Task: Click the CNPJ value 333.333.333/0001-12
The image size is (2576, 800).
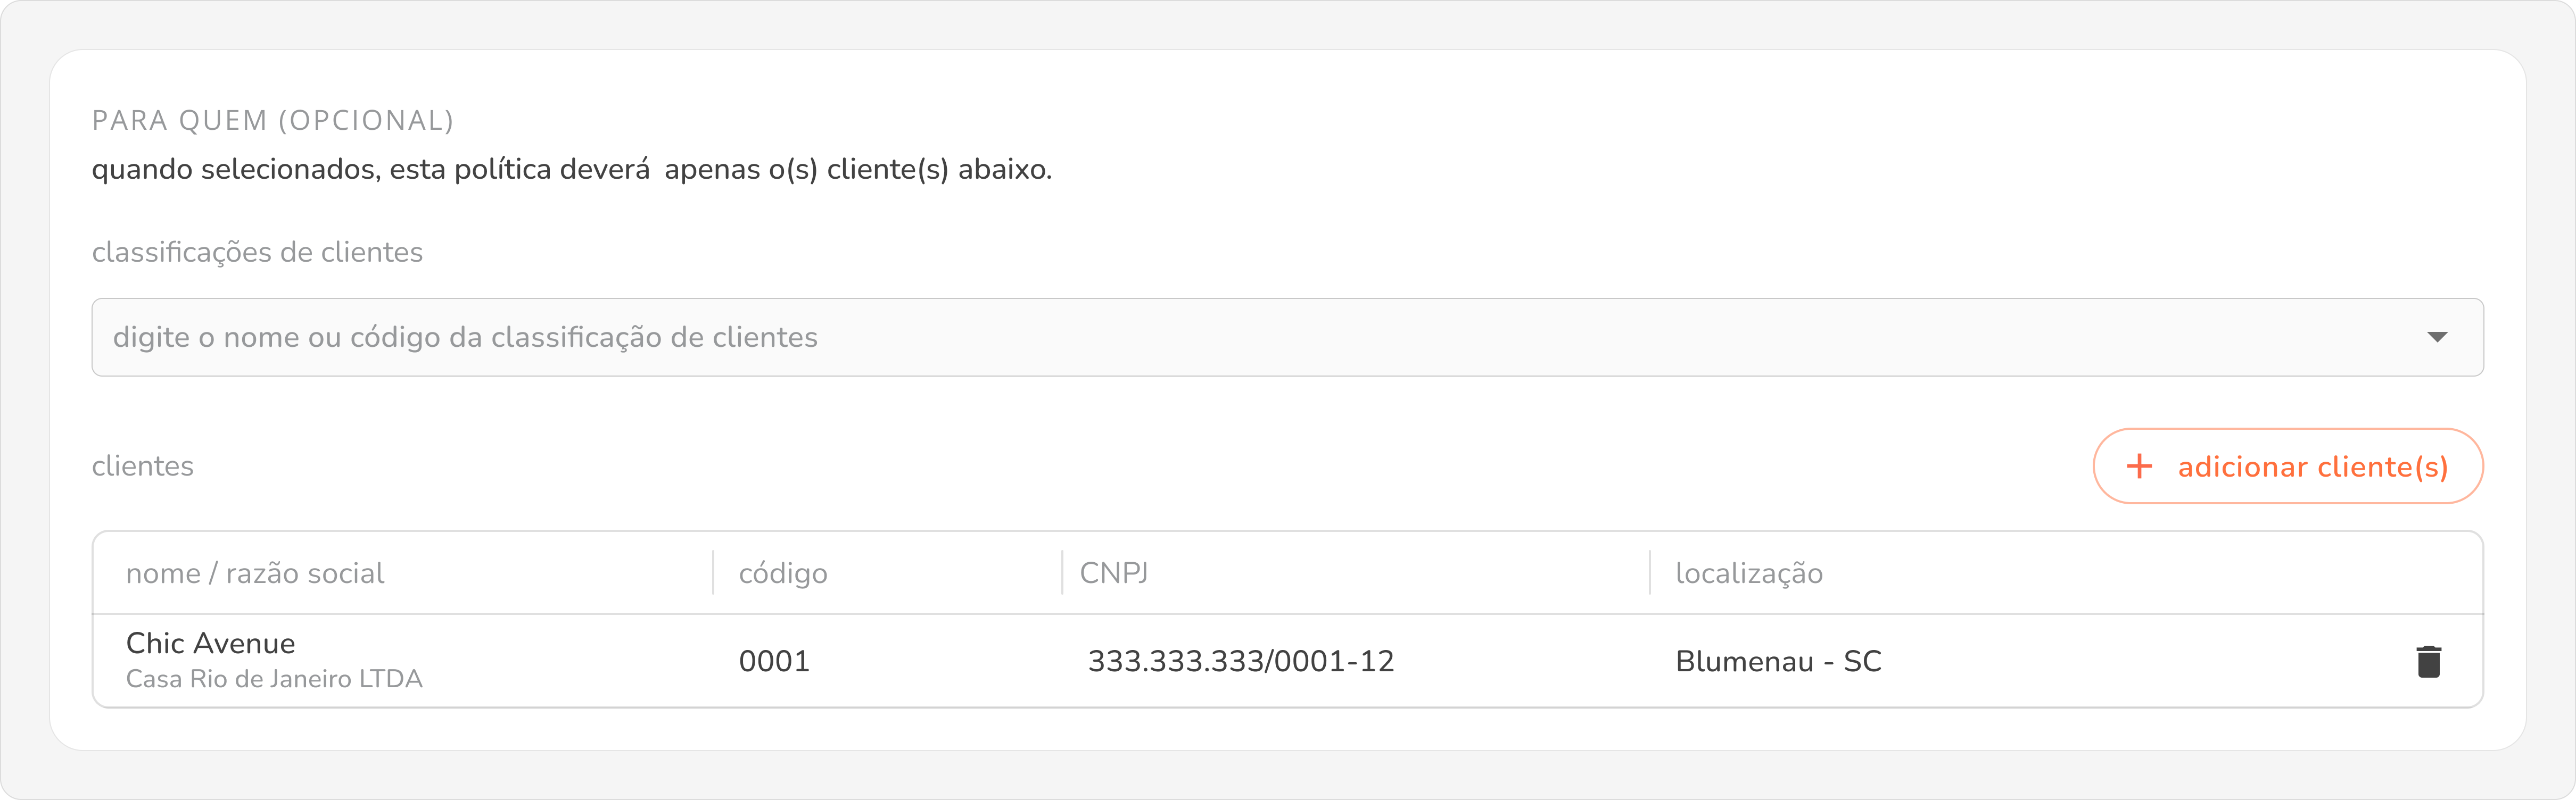Action: point(1240,661)
